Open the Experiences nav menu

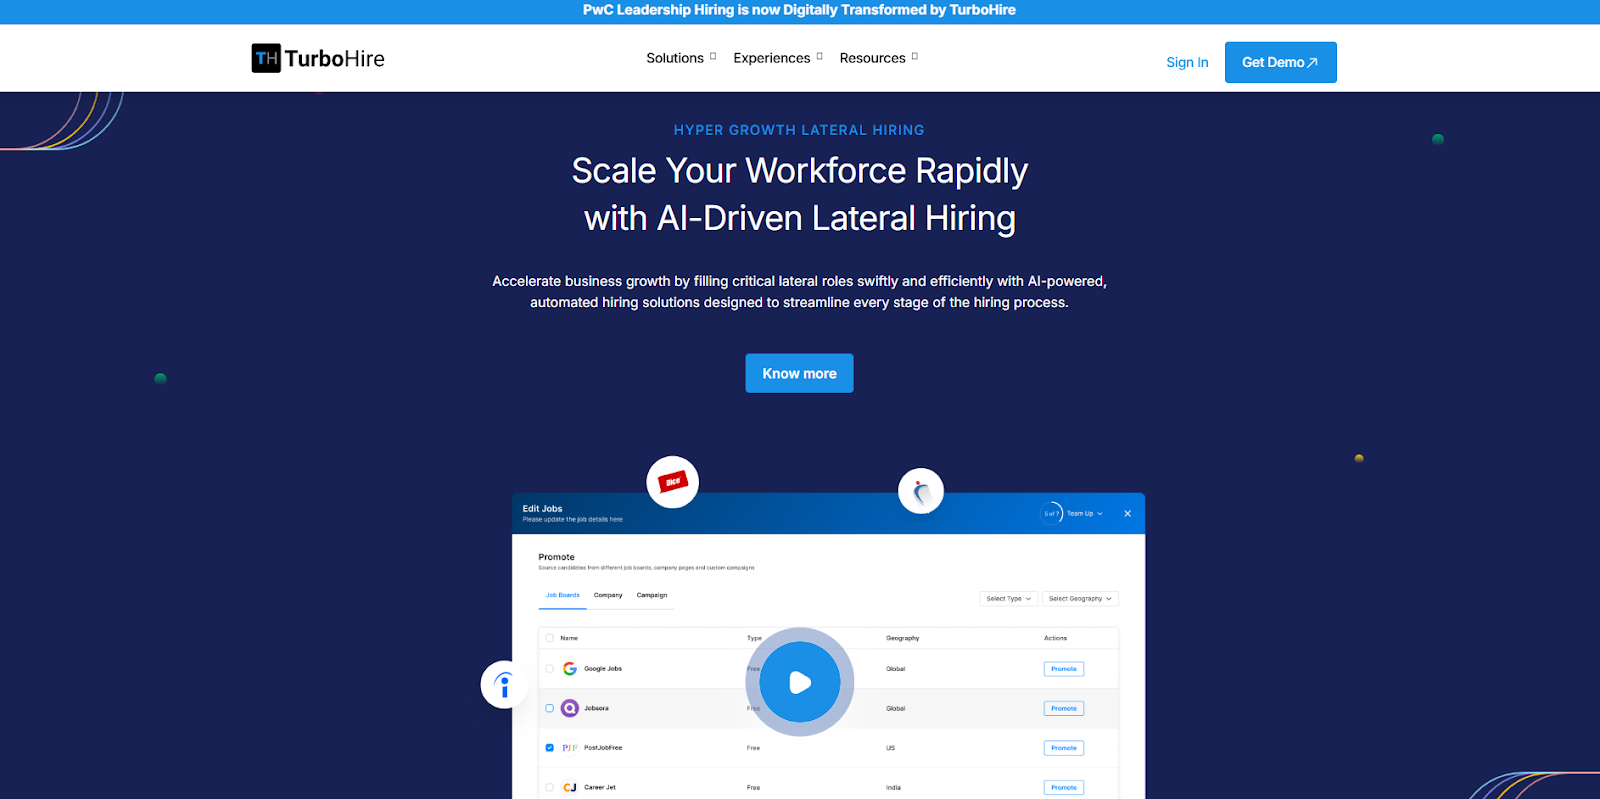[772, 58]
